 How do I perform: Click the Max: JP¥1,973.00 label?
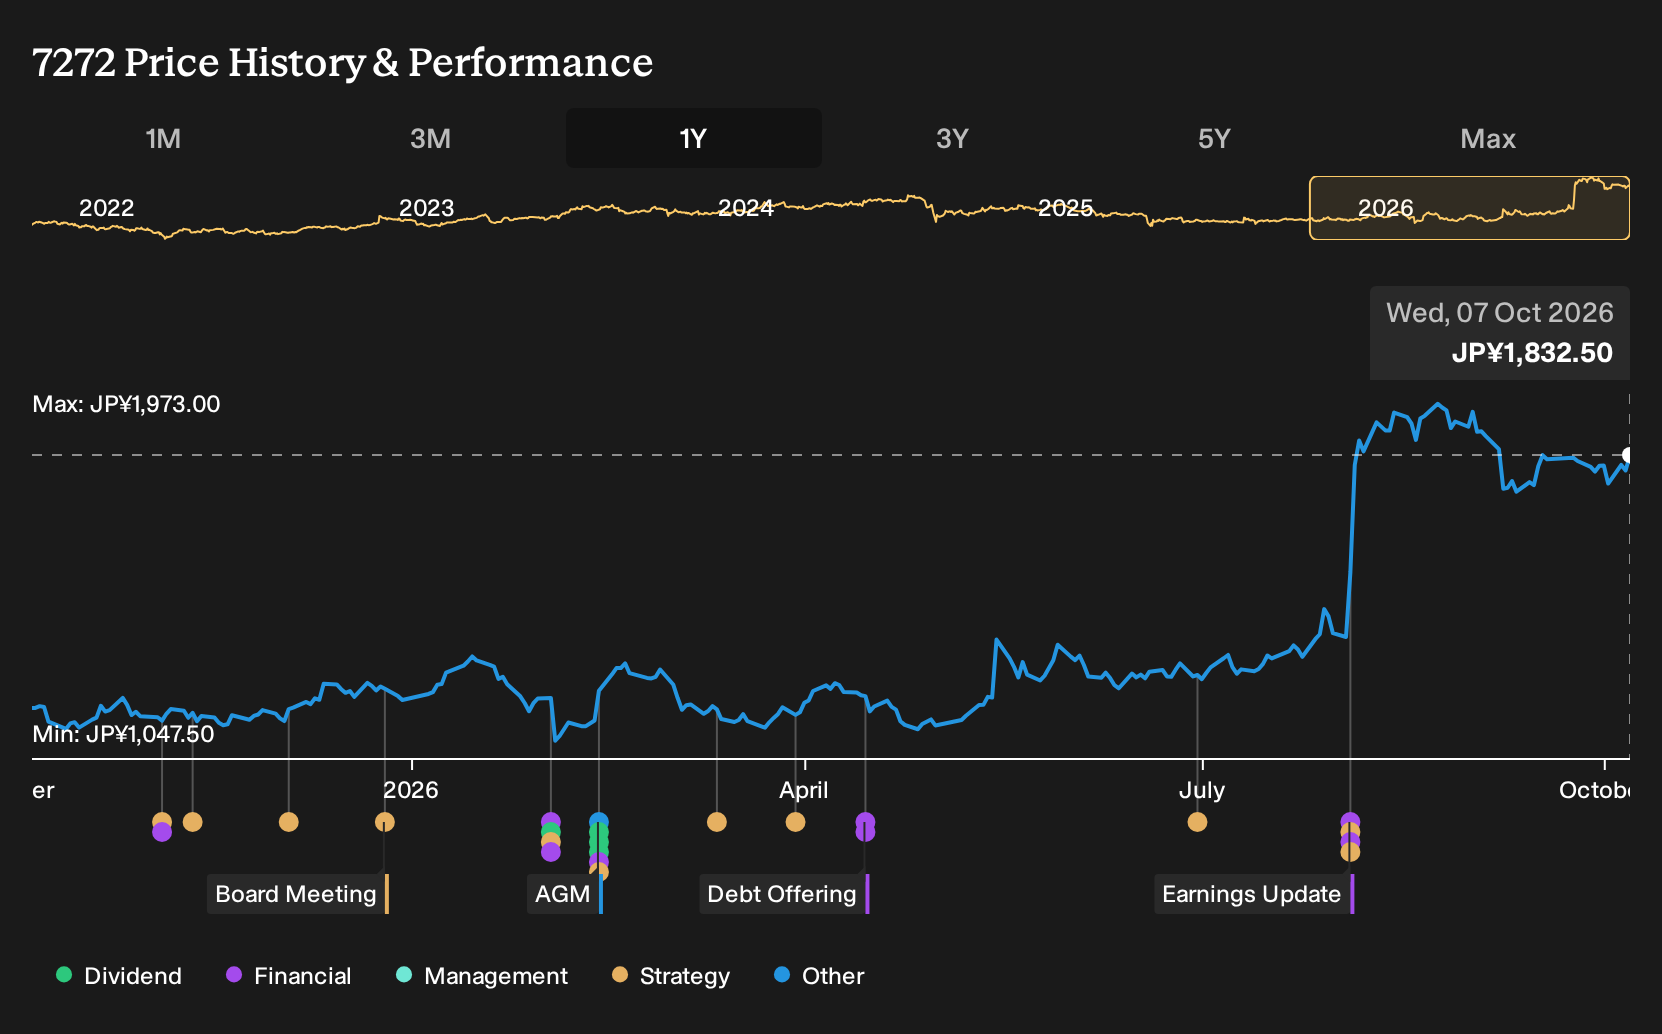(126, 404)
